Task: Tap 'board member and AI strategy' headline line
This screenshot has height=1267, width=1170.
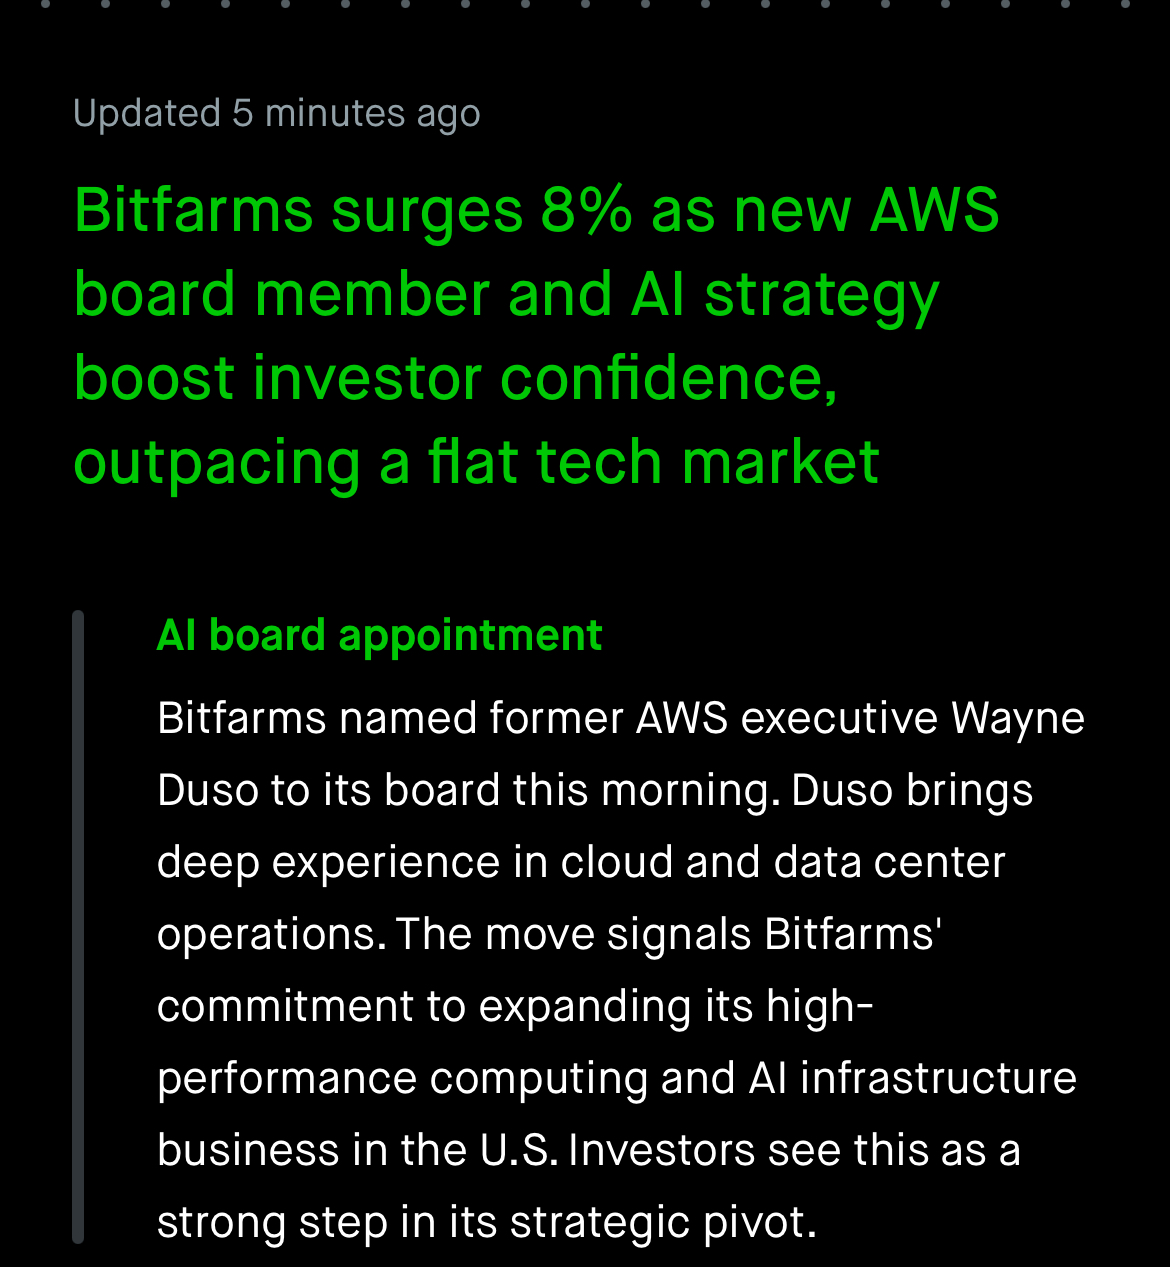Action: (x=507, y=296)
